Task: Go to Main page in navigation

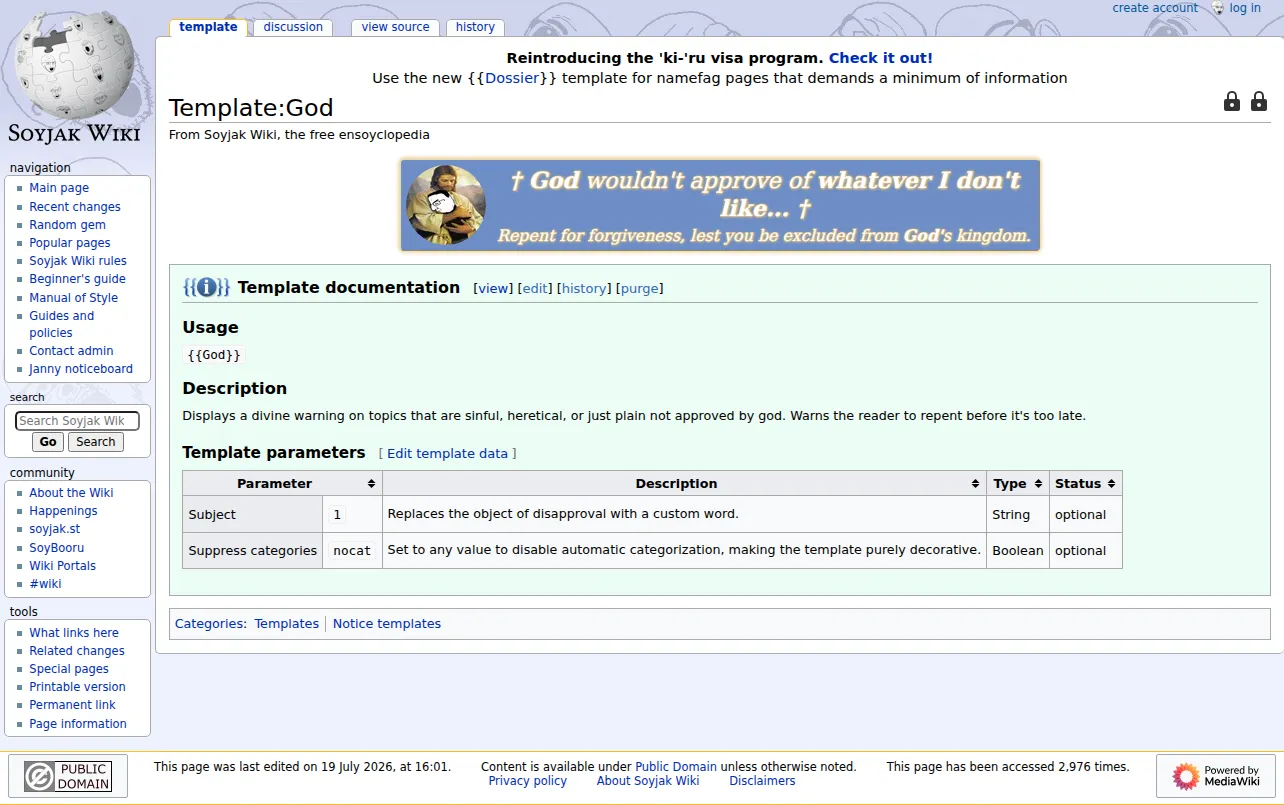Action: (x=59, y=188)
